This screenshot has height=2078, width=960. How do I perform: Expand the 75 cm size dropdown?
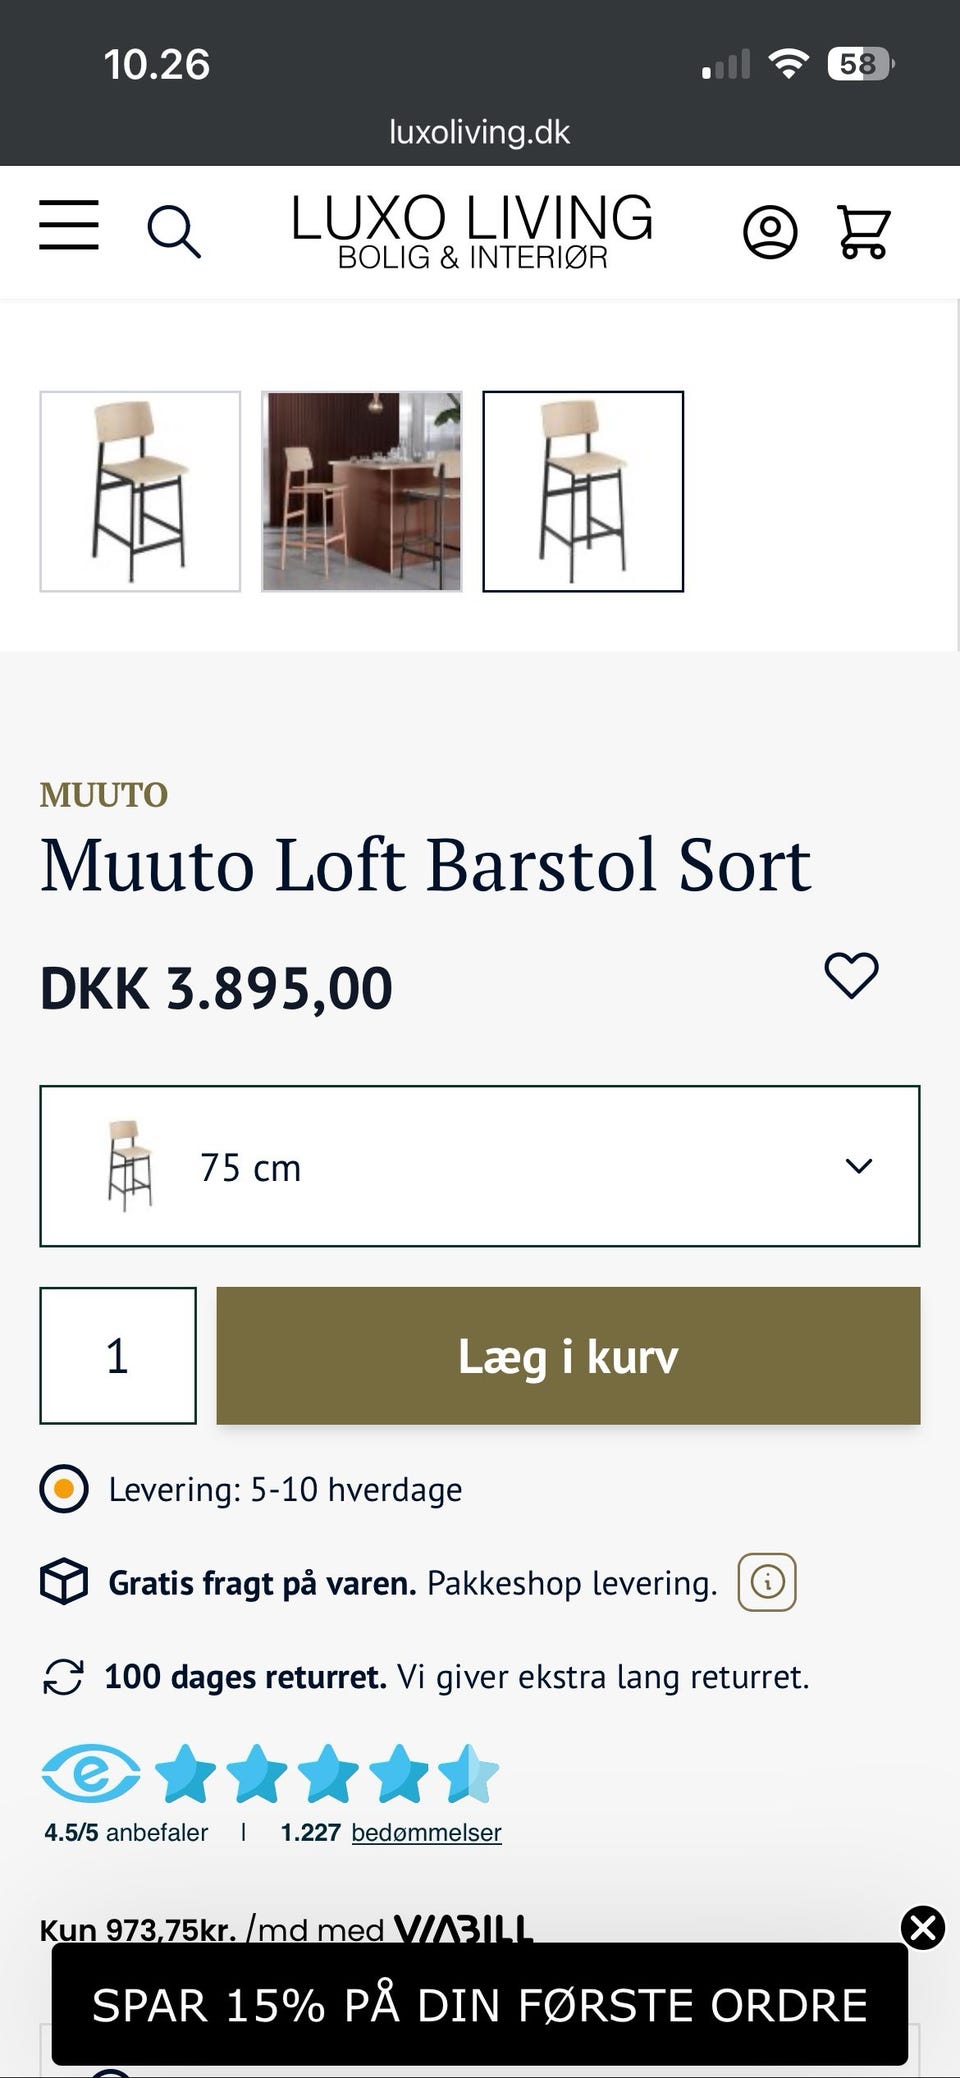point(479,1166)
